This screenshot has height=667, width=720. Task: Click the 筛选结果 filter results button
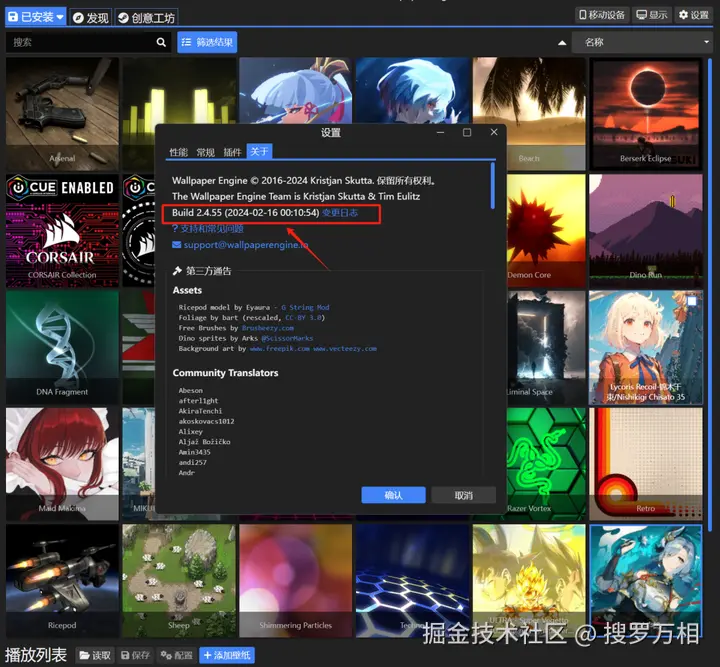pos(207,42)
